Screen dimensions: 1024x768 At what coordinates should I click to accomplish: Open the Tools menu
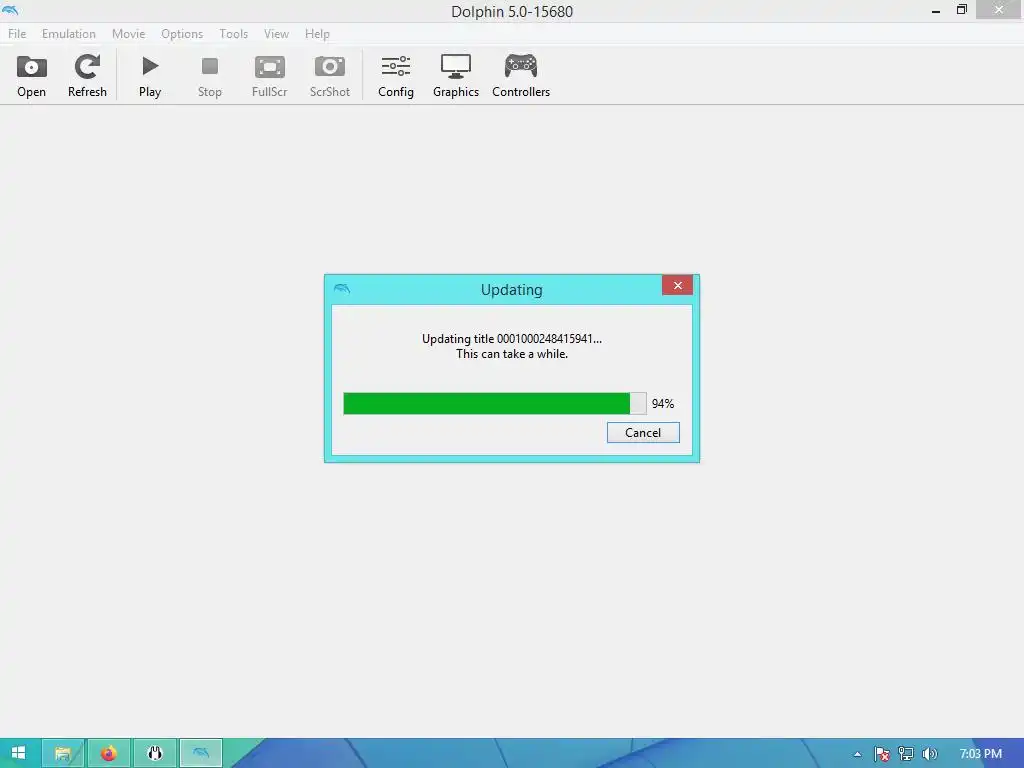coord(233,34)
